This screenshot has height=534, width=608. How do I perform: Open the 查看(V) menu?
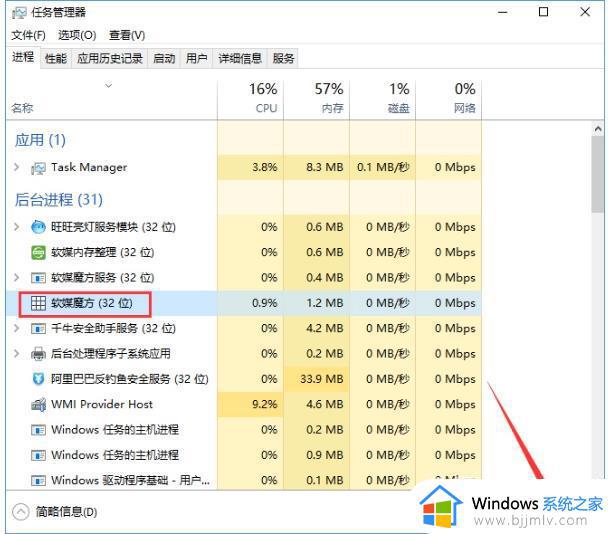(127, 35)
